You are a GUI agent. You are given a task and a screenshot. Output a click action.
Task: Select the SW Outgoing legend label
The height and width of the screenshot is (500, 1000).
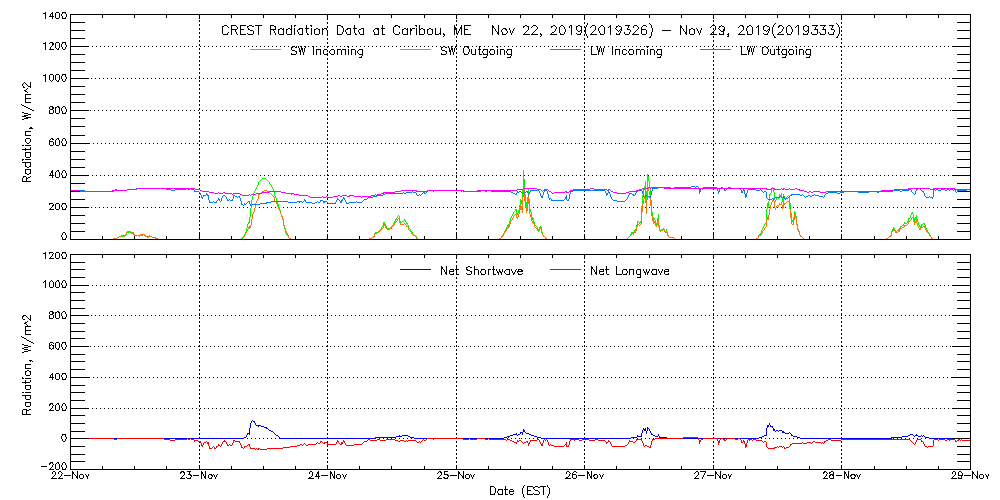pyautogui.click(x=476, y=51)
